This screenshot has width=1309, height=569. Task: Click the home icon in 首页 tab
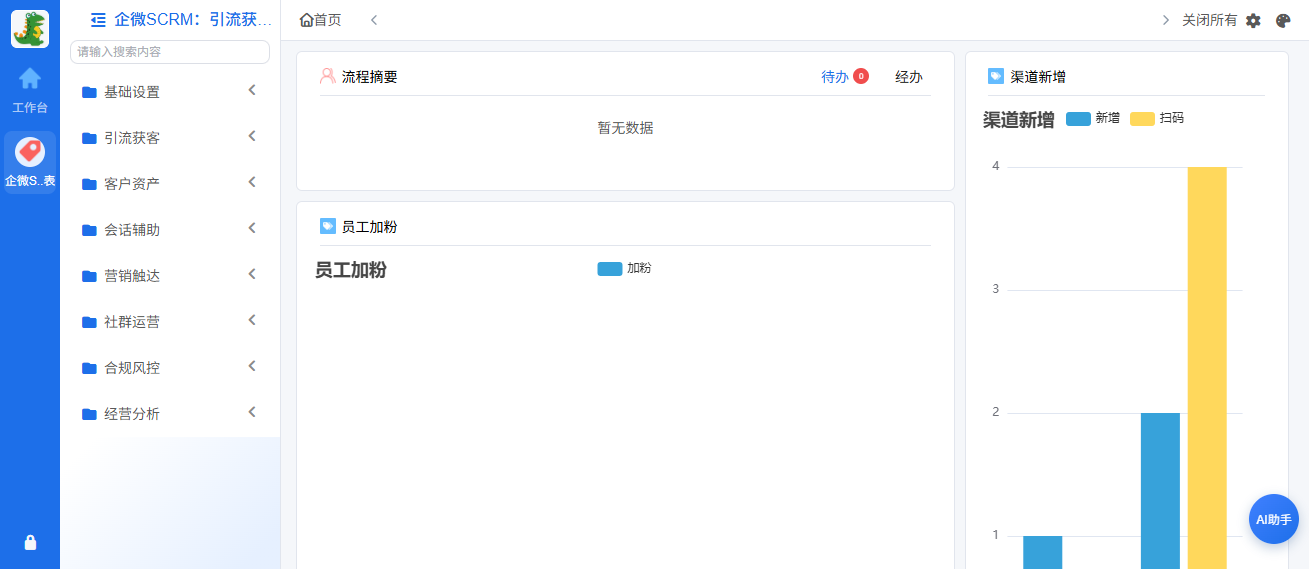click(306, 20)
